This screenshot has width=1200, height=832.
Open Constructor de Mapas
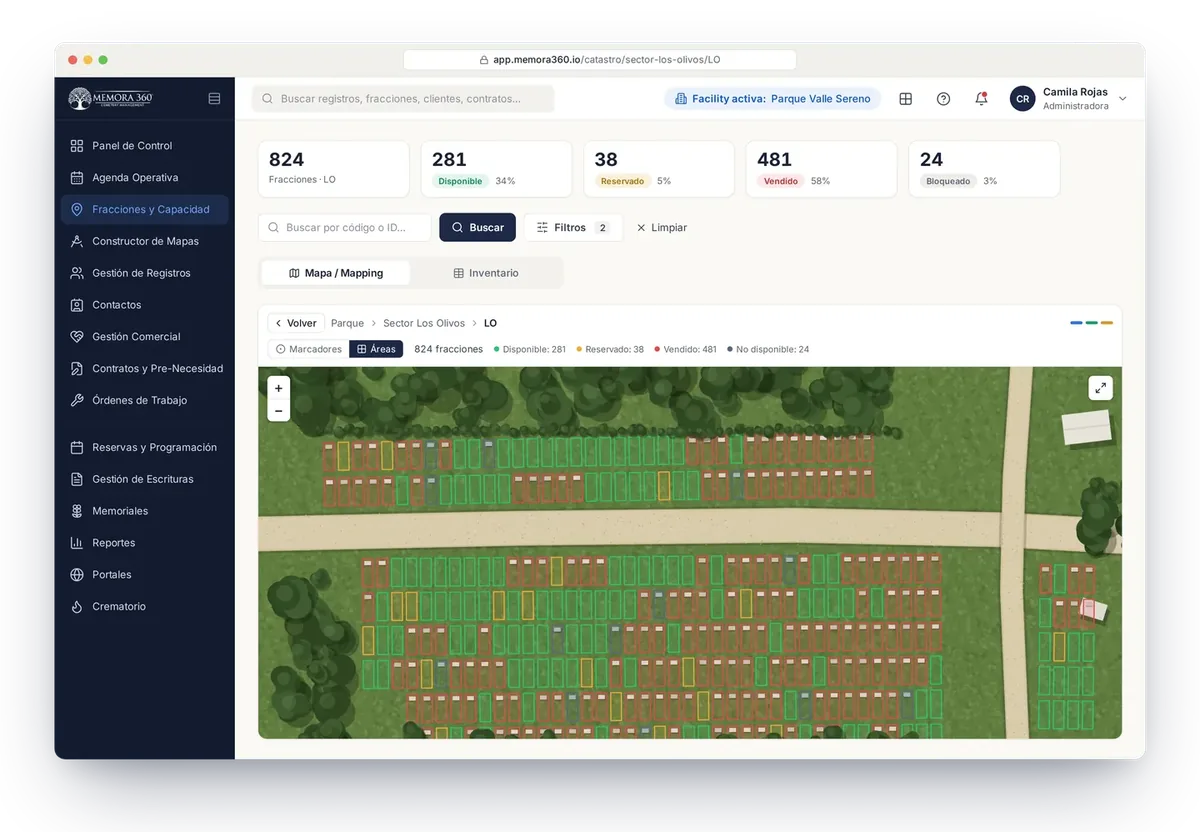[145, 241]
